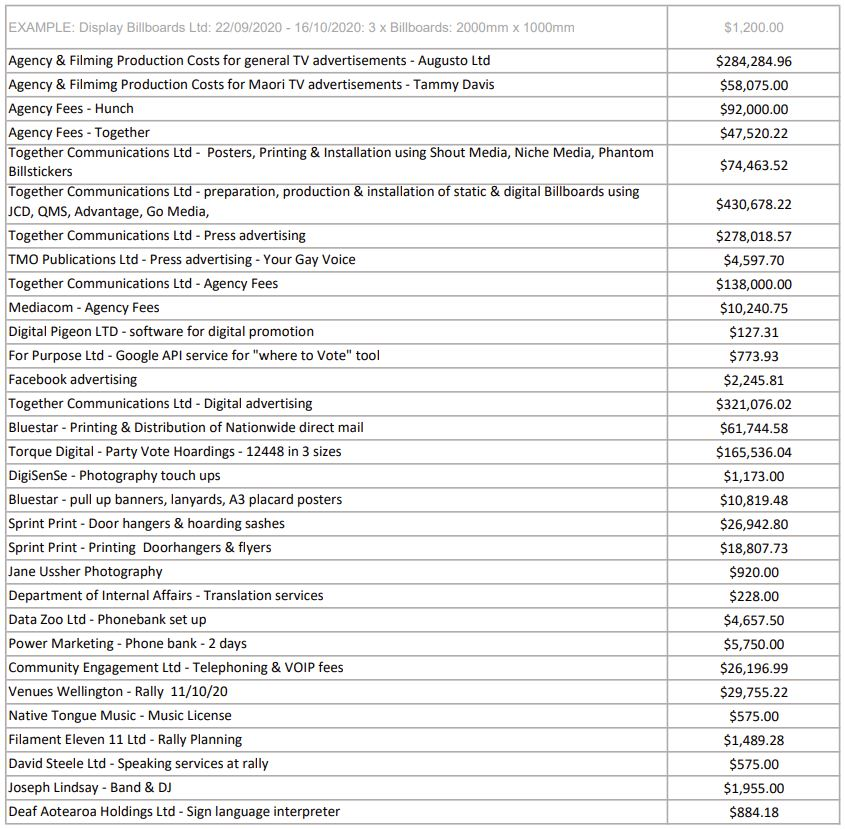Select the Augusto Ltd TV advertisements row text
Viewport: 845px width, 829px height.
249,60
